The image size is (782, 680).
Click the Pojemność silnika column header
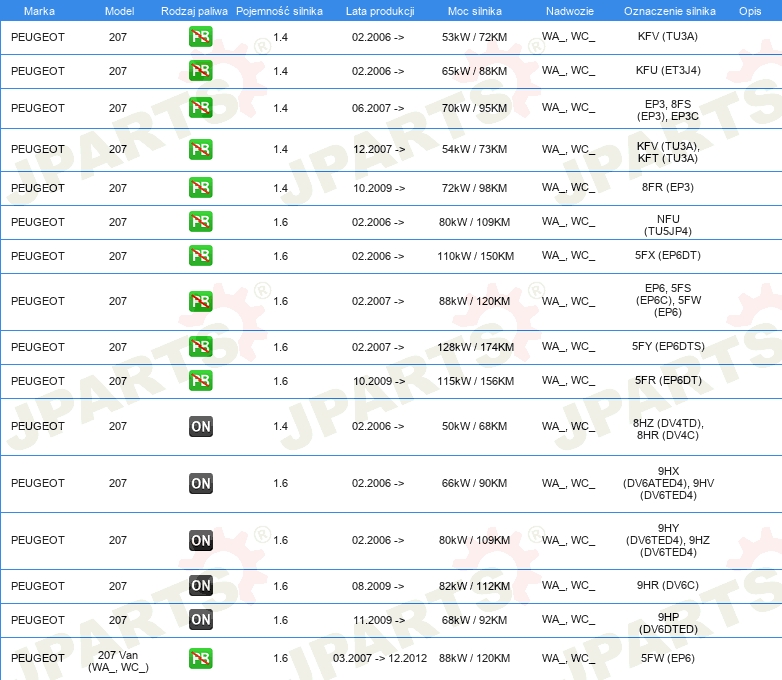(x=279, y=11)
